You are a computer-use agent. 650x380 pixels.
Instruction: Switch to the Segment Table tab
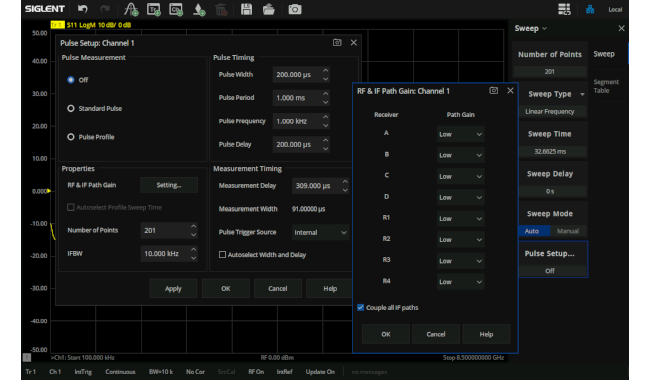pyautogui.click(x=606, y=86)
